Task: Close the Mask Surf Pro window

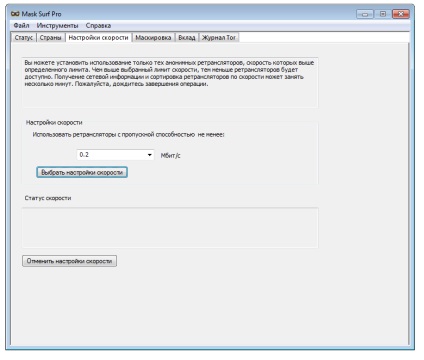Action: click(x=401, y=14)
